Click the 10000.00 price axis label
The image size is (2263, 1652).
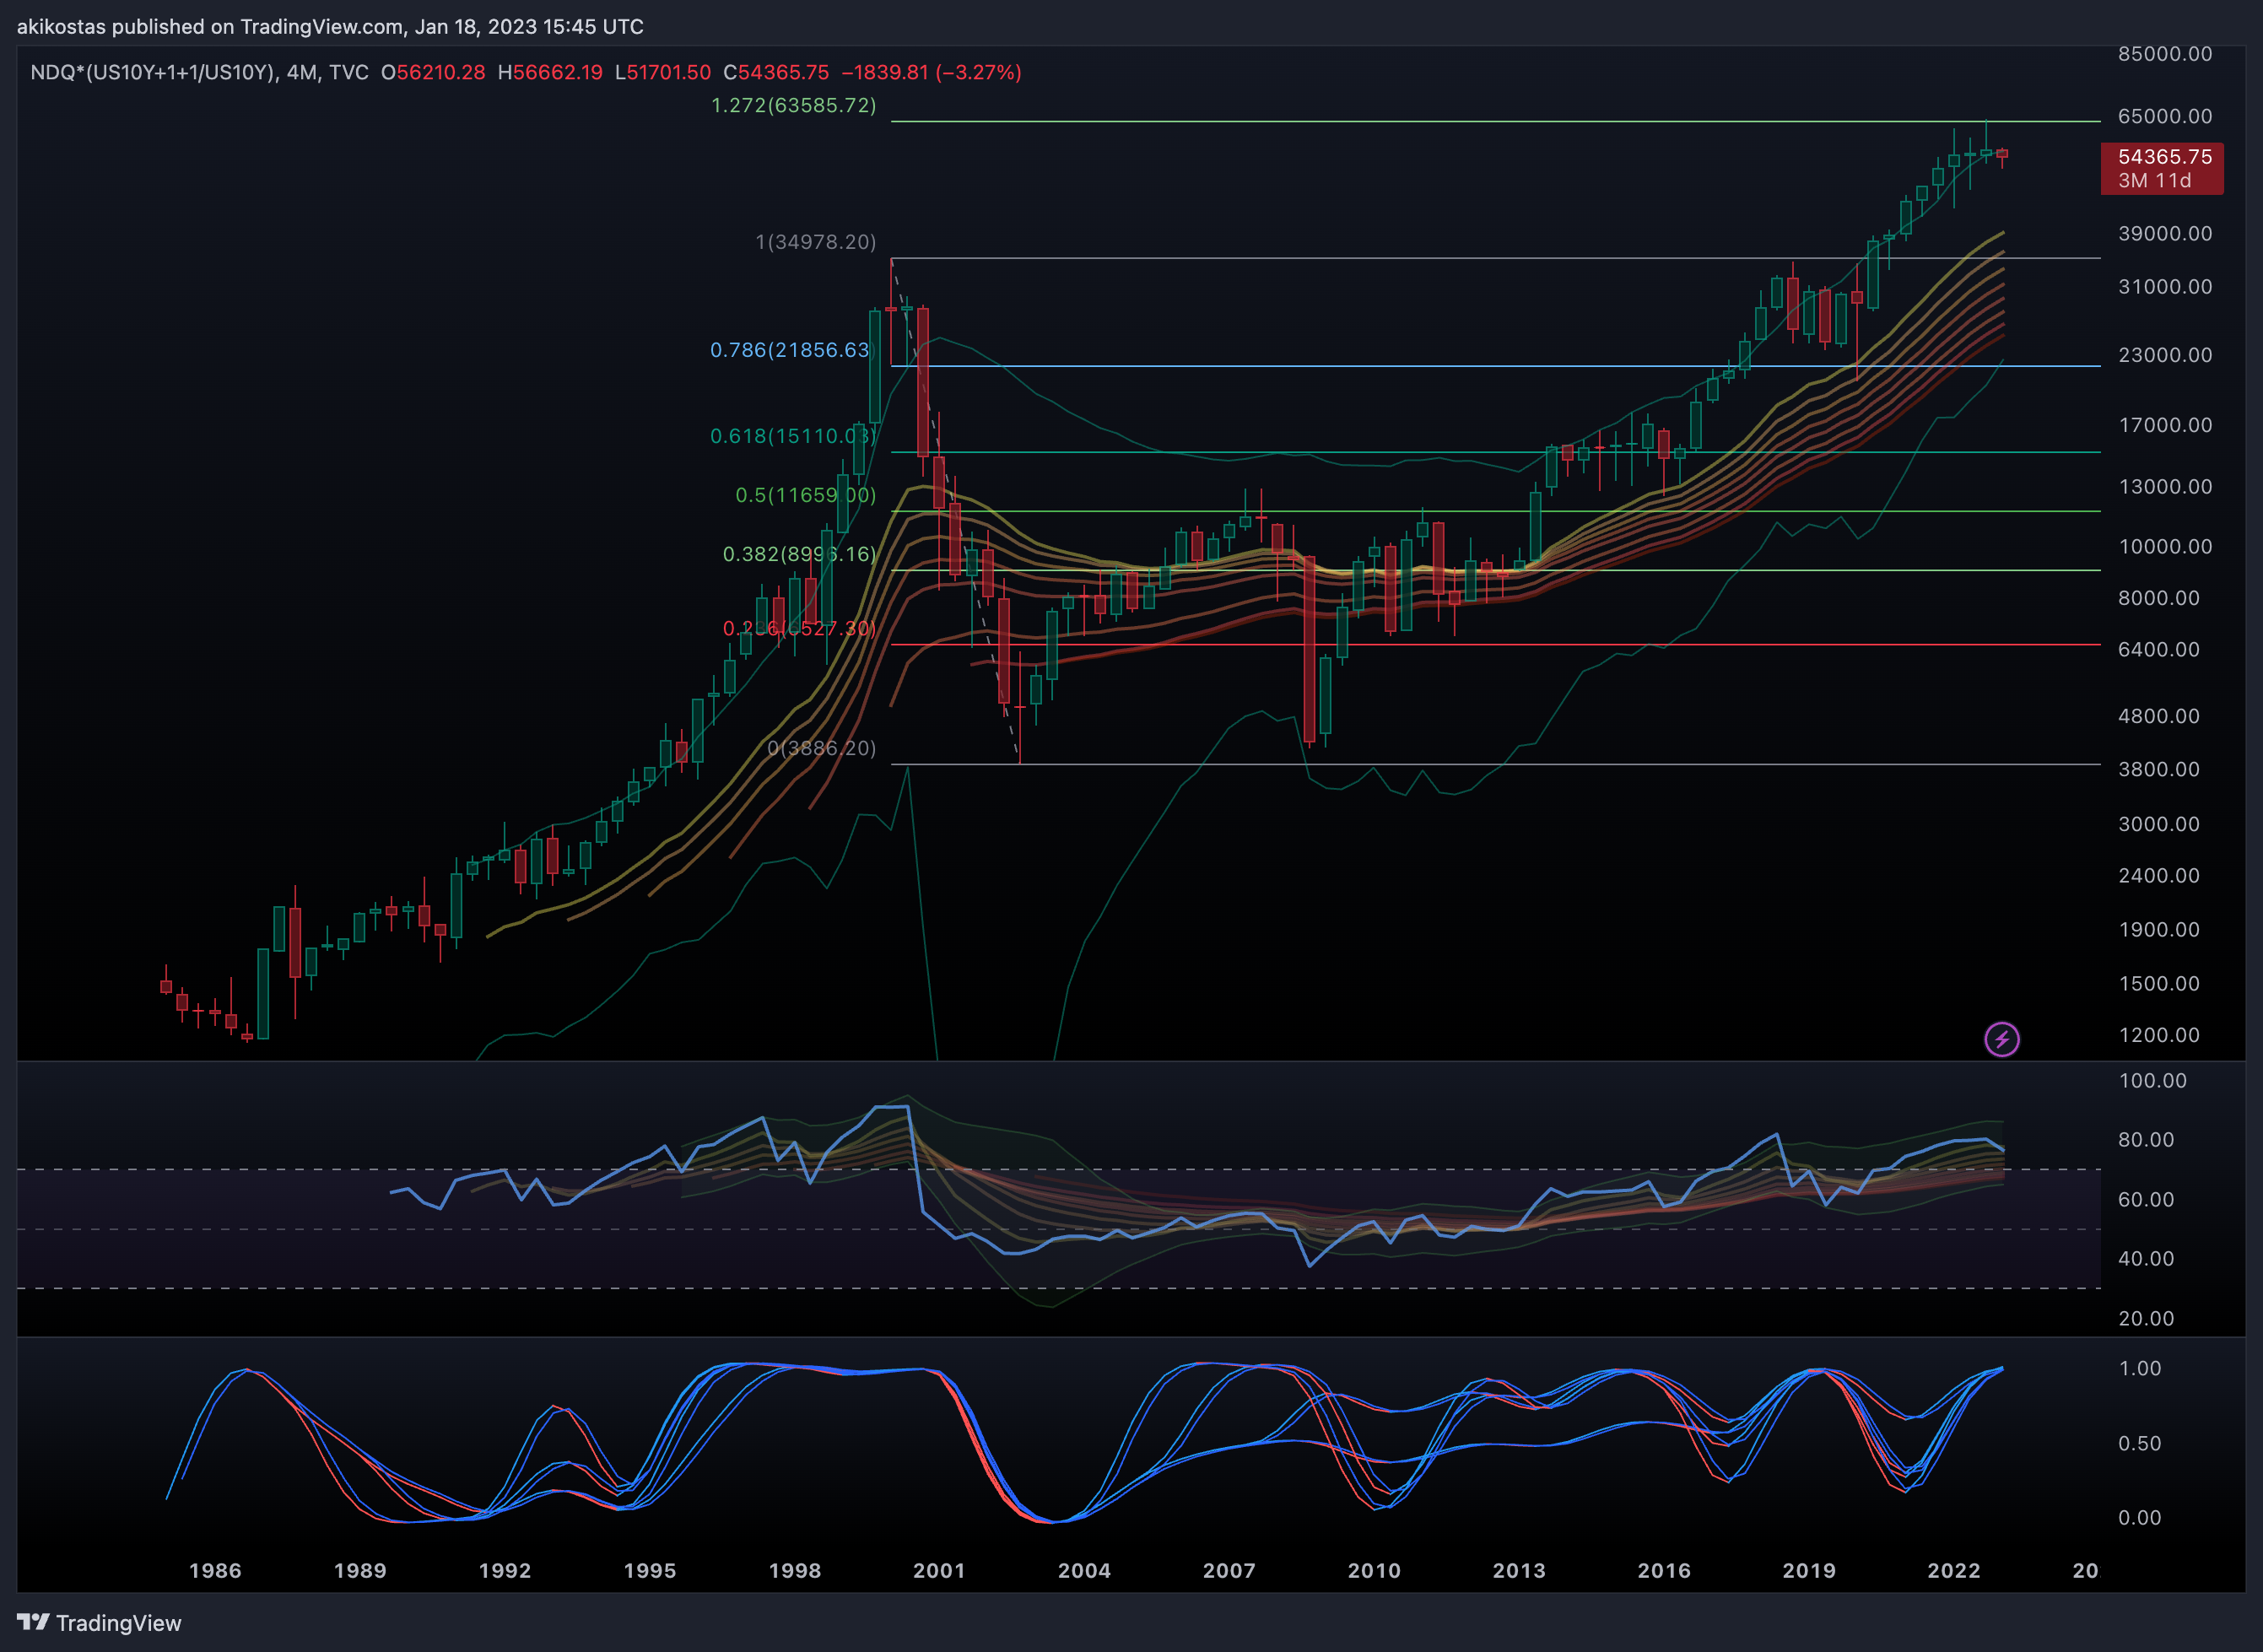coord(2165,546)
